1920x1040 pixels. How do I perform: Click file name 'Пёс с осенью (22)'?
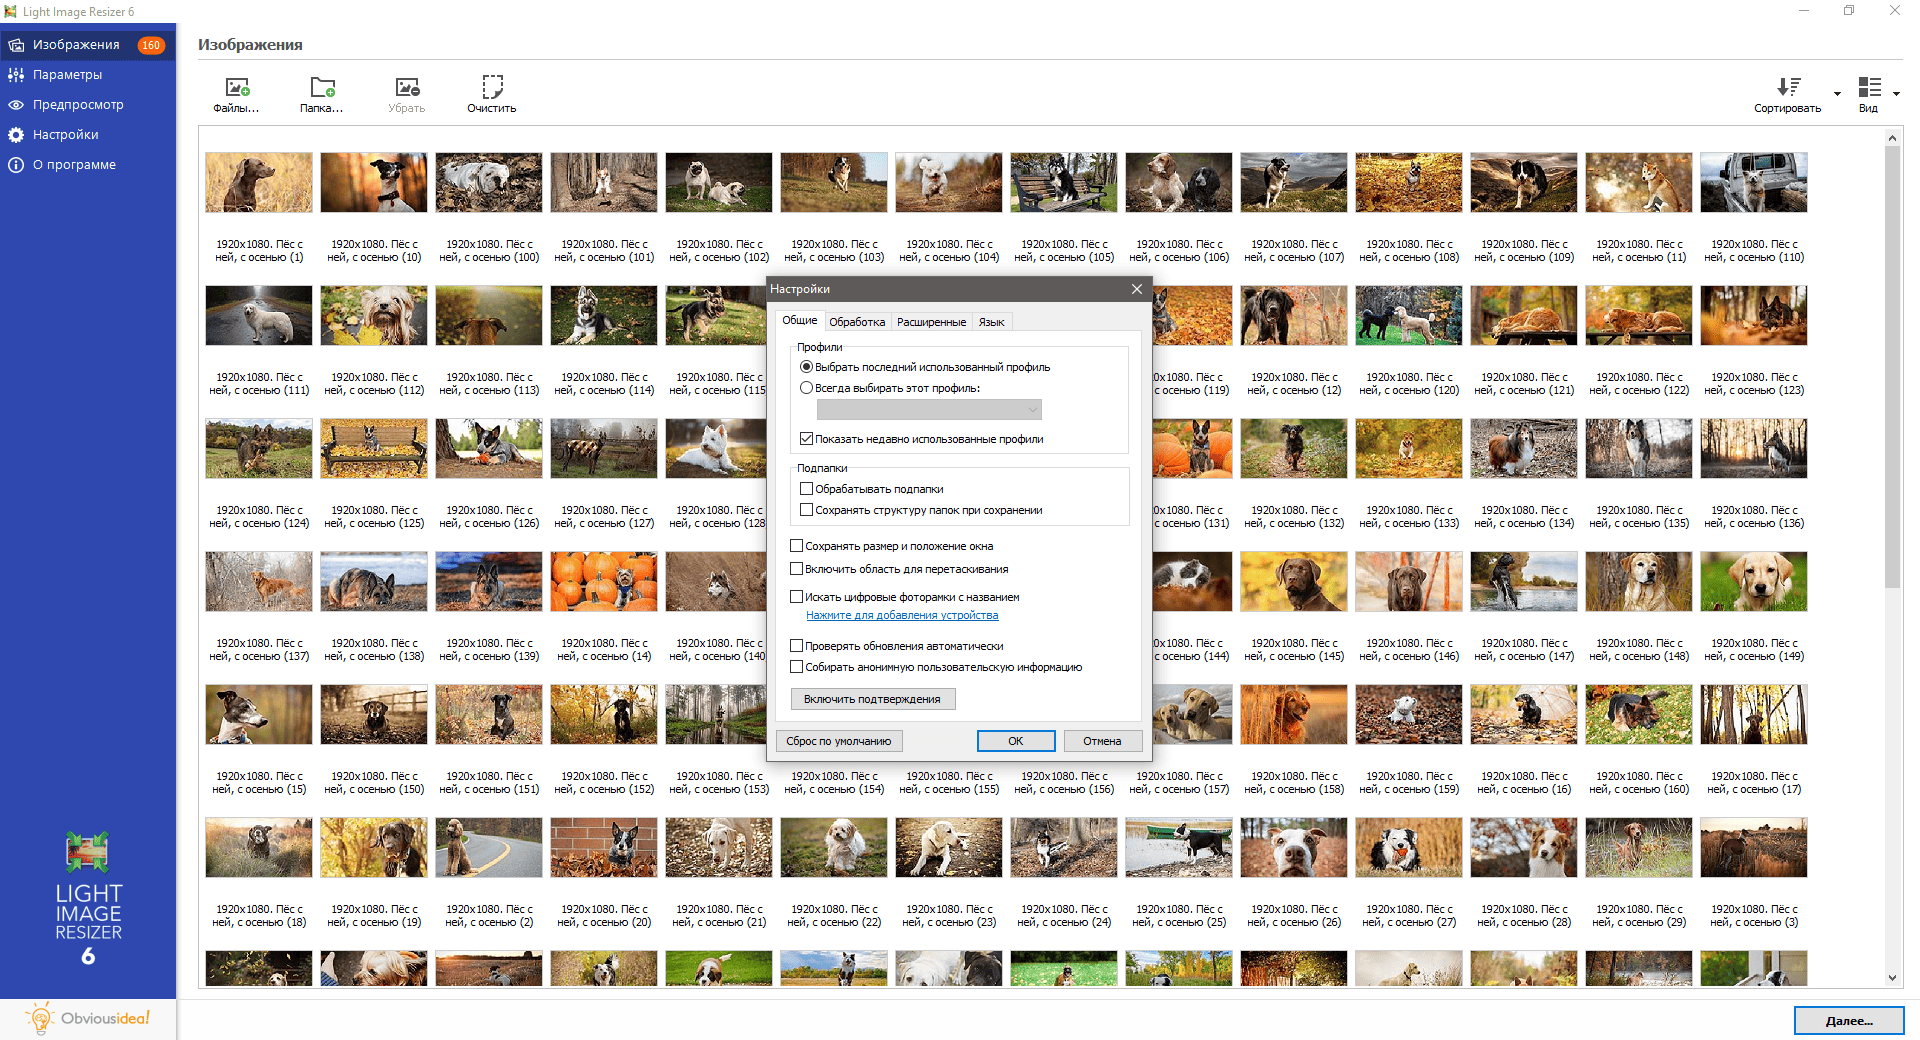[x=834, y=916]
